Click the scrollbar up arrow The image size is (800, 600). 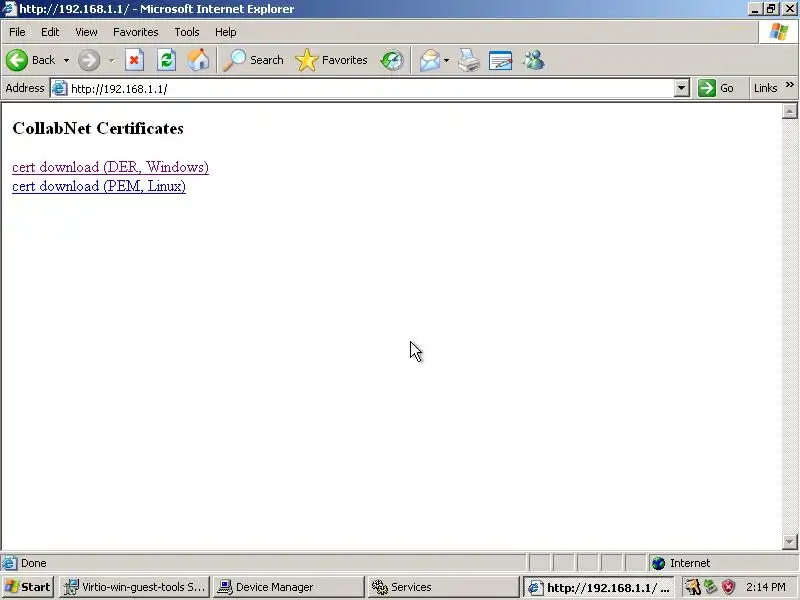click(x=789, y=111)
